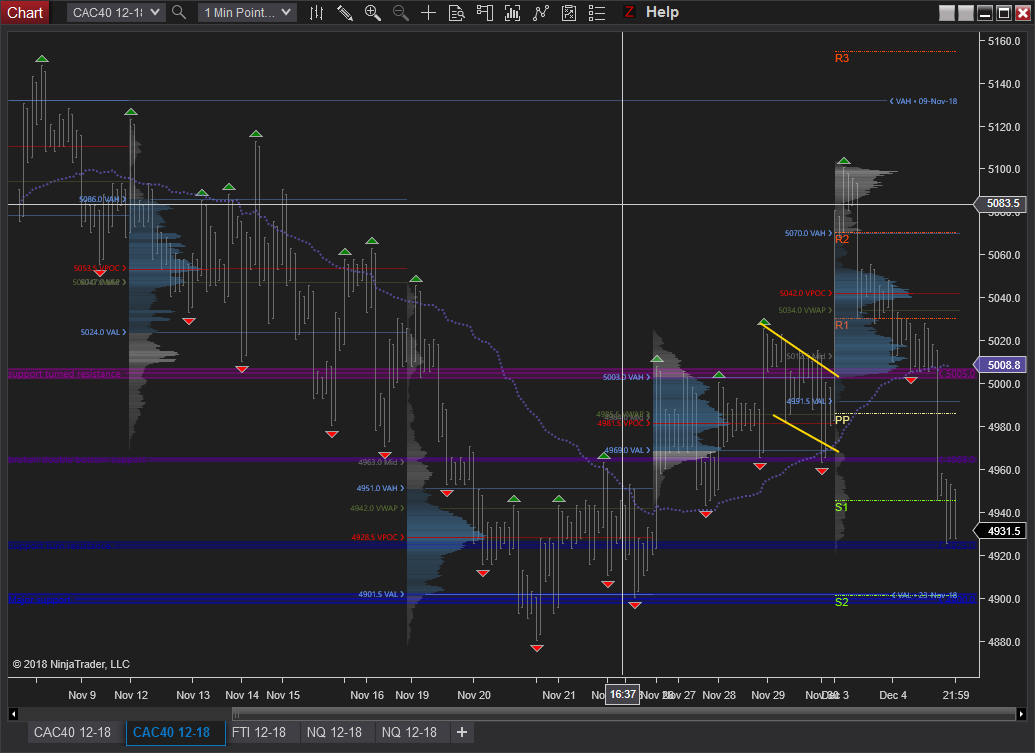Select the upper yellow trend line
1035x753 pixels.
(800, 350)
